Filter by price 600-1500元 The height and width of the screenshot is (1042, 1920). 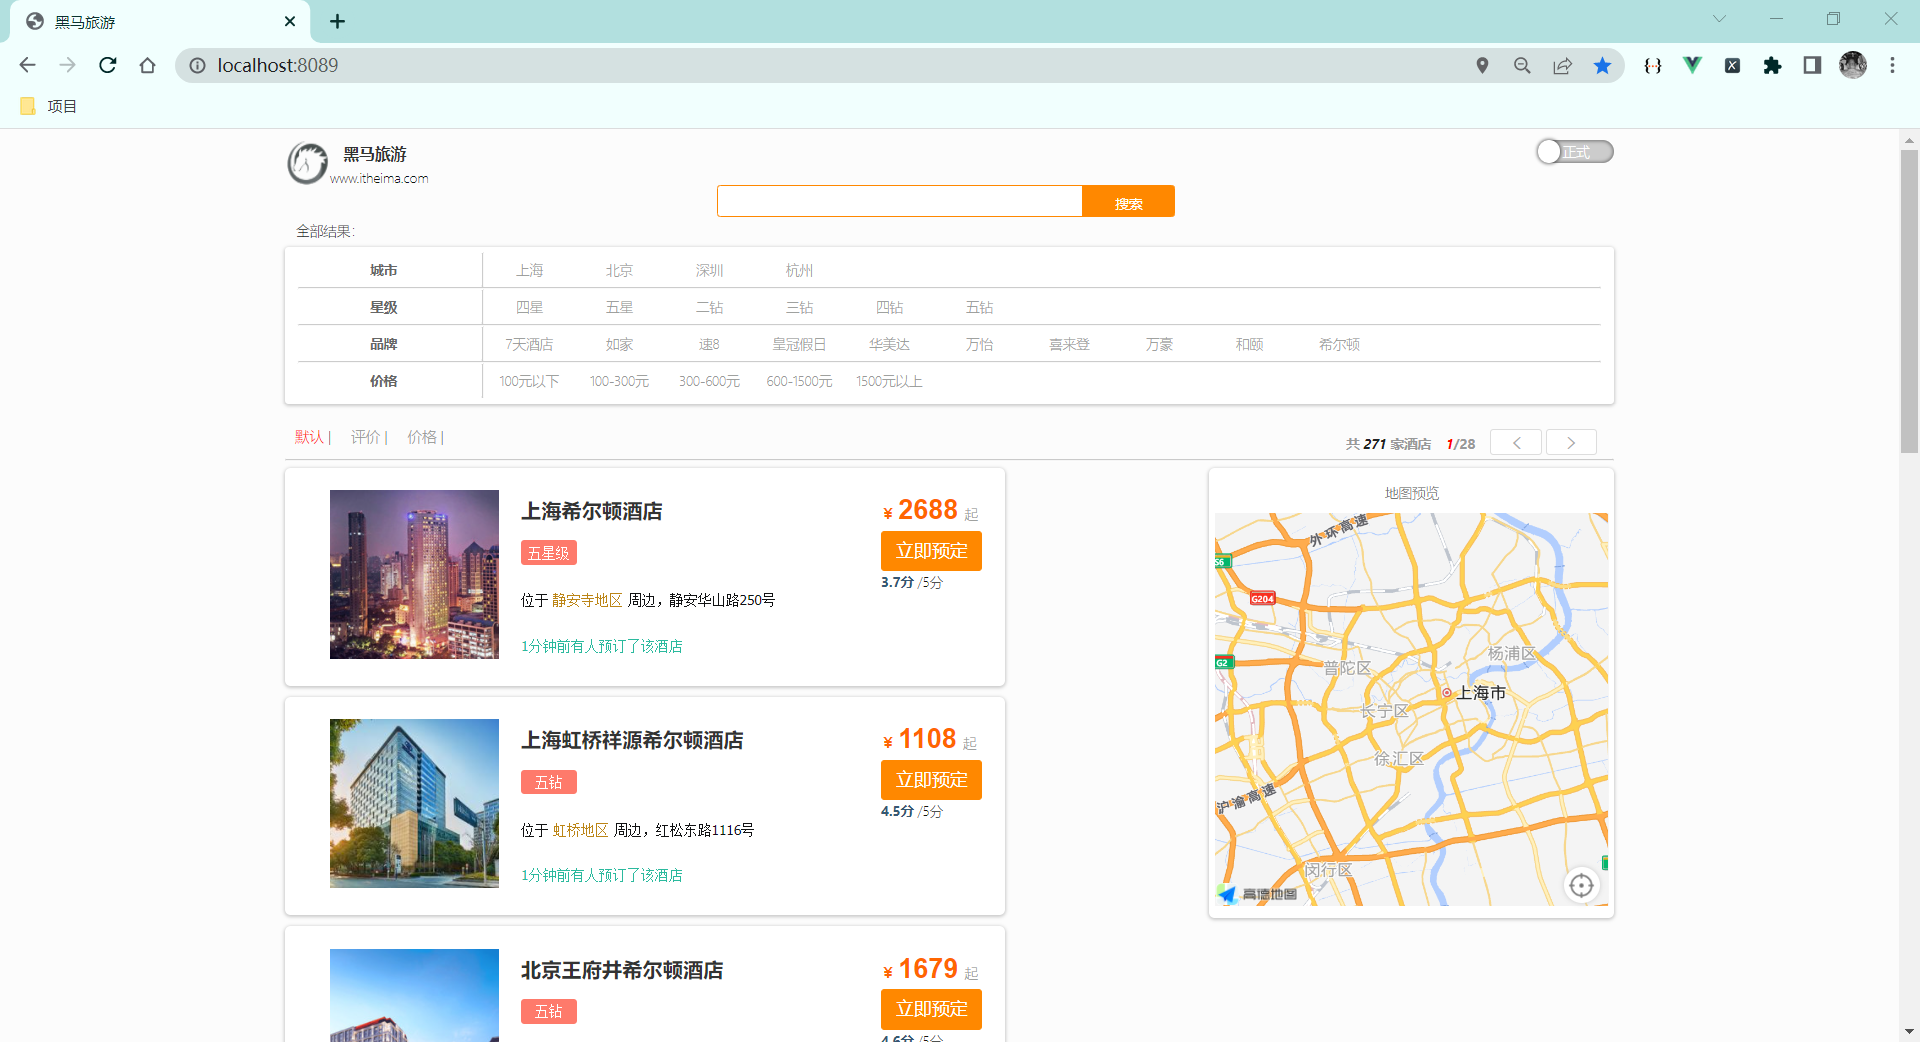[800, 381]
